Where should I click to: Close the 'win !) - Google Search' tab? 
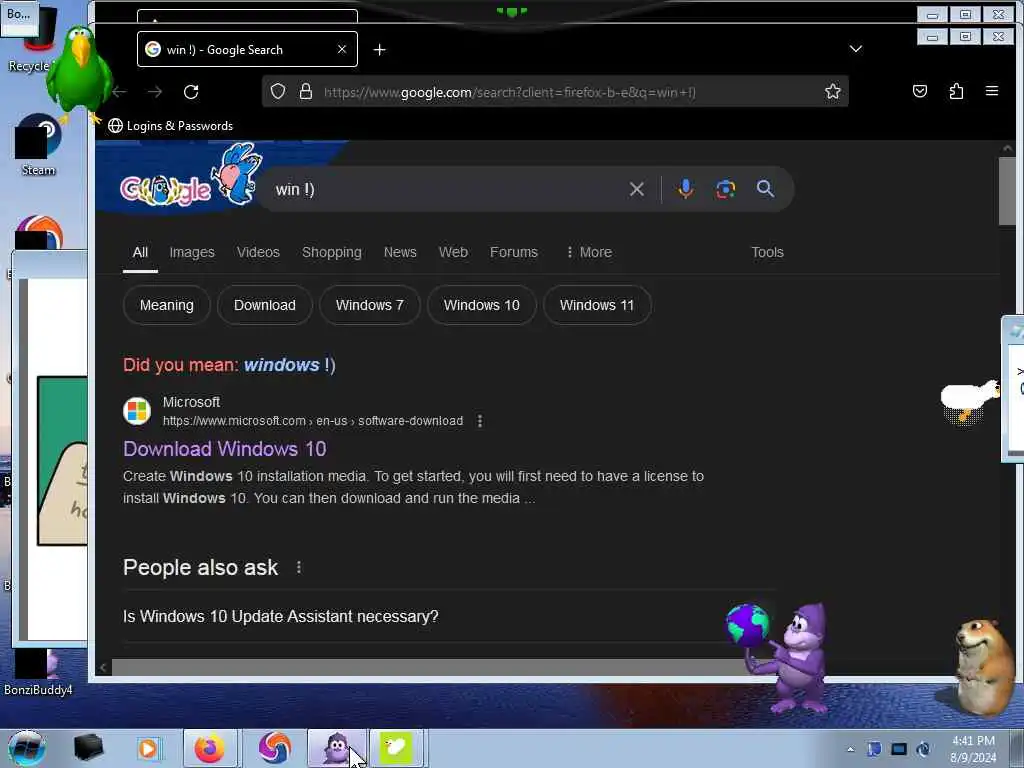coord(342,49)
